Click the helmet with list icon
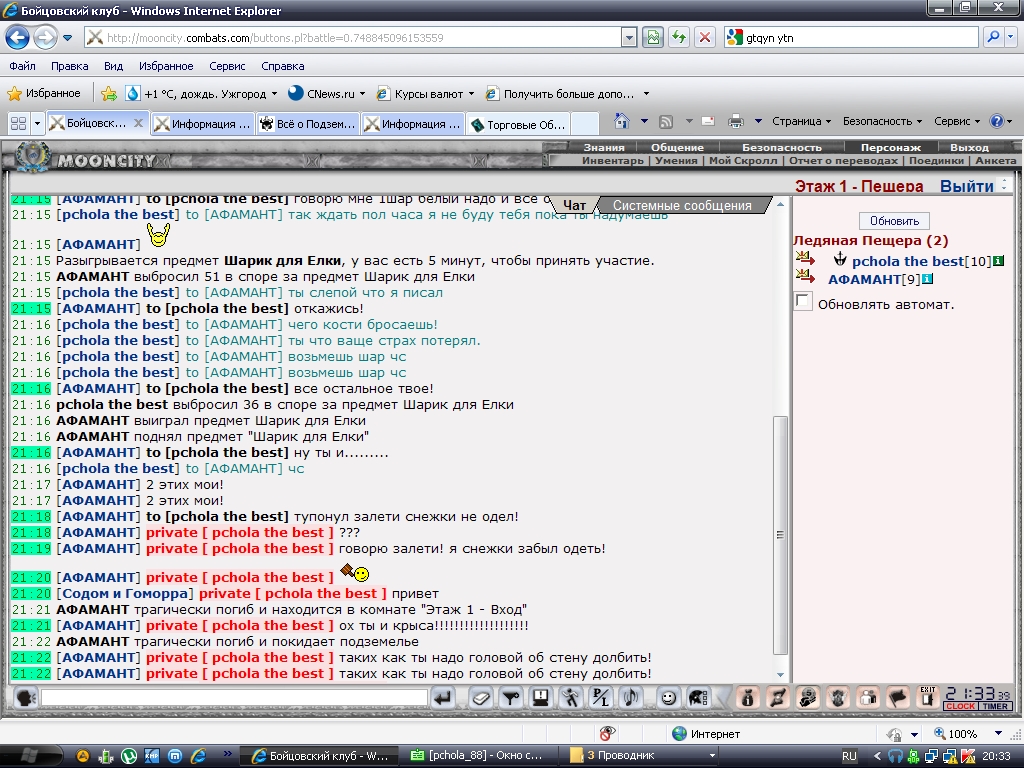Viewport: 1024px width, 768px height. tap(698, 698)
